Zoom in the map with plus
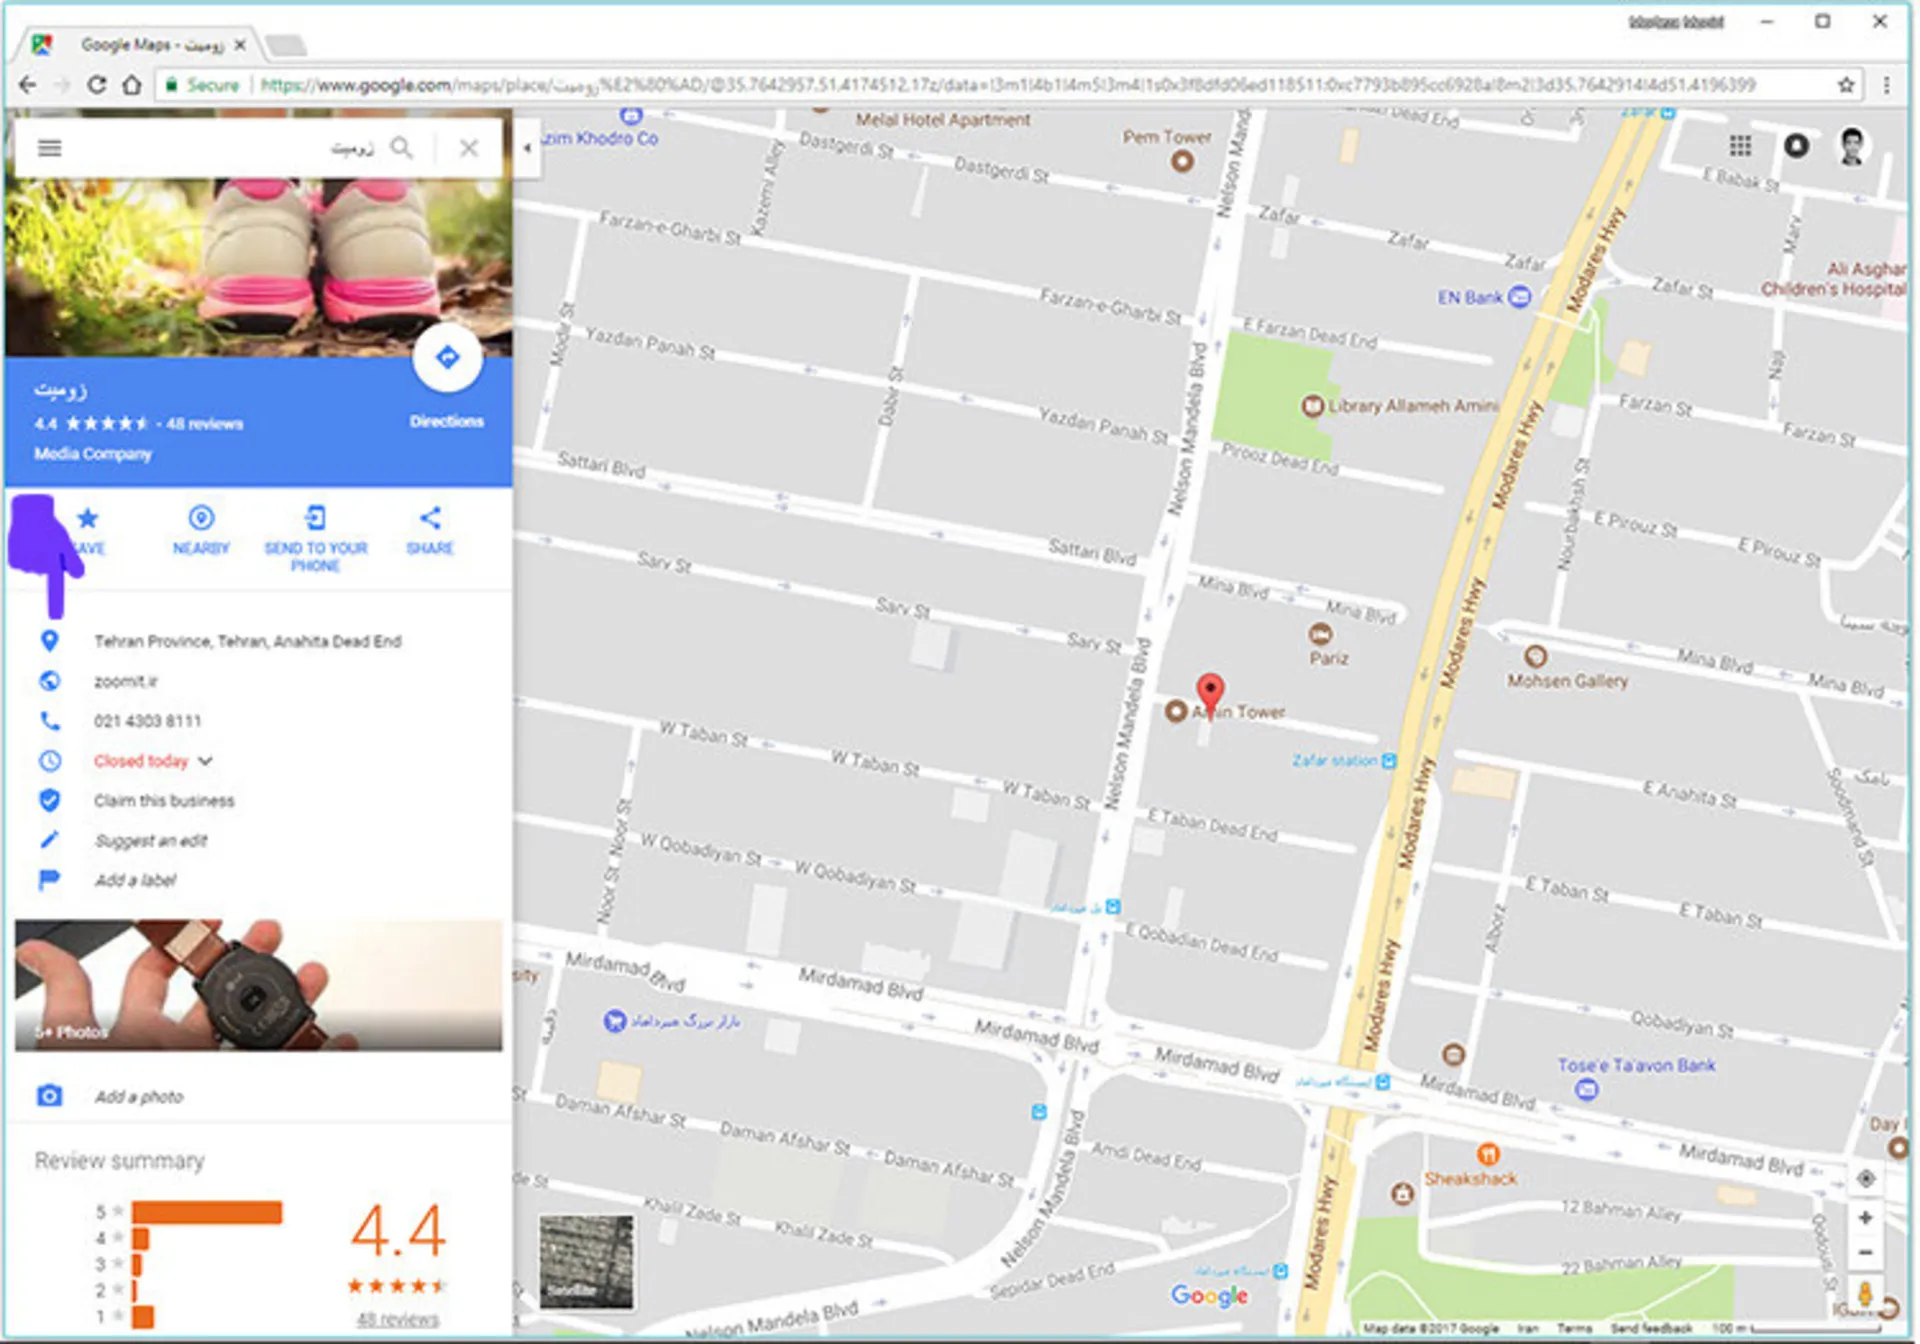This screenshot has width=1920, height=1344. (x=1865, y=1218)
